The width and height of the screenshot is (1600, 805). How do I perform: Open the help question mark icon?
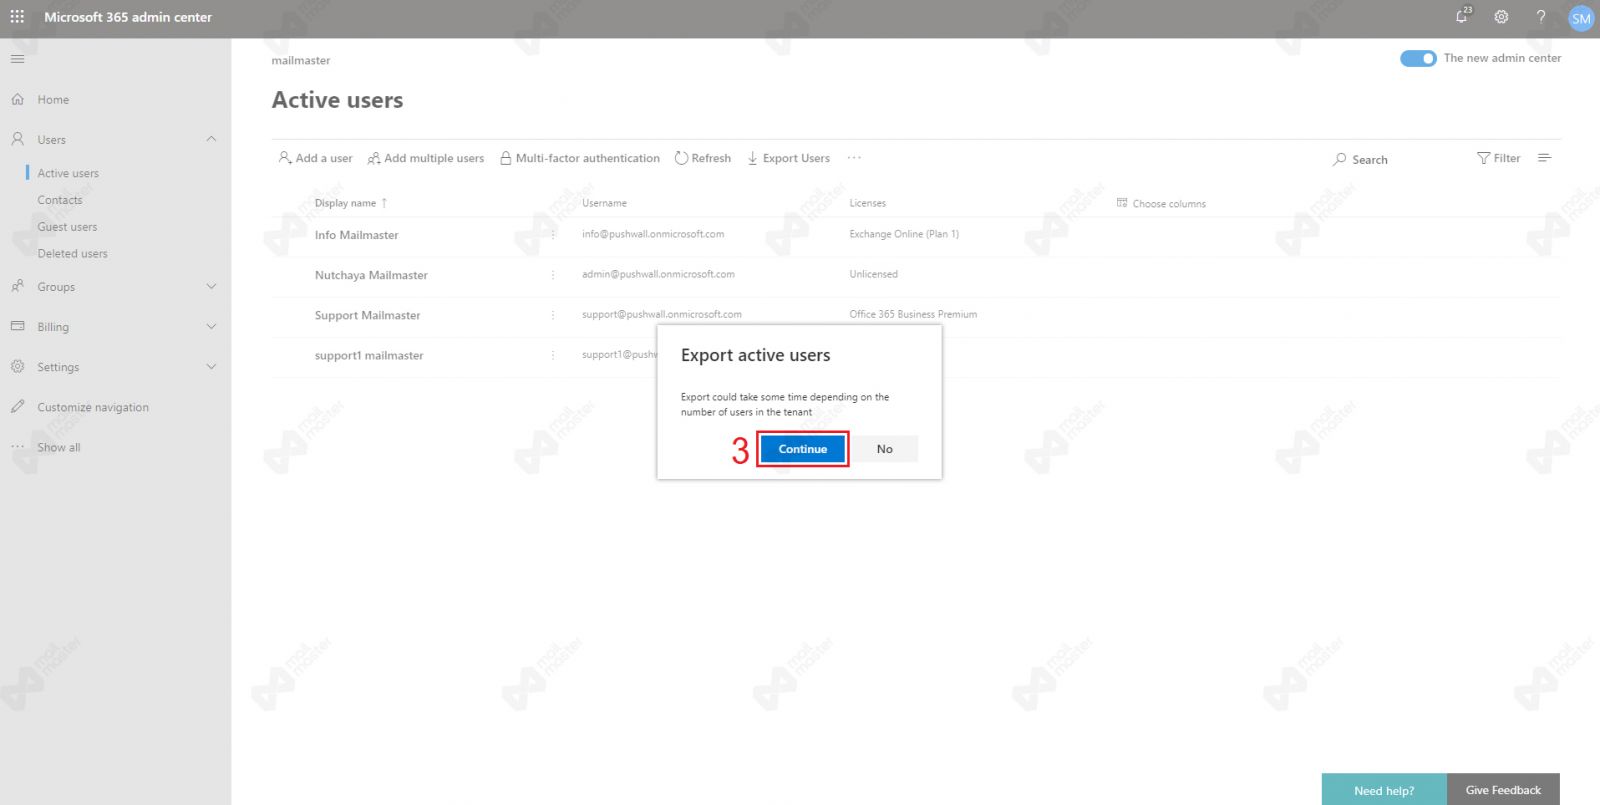point(1541,17)
